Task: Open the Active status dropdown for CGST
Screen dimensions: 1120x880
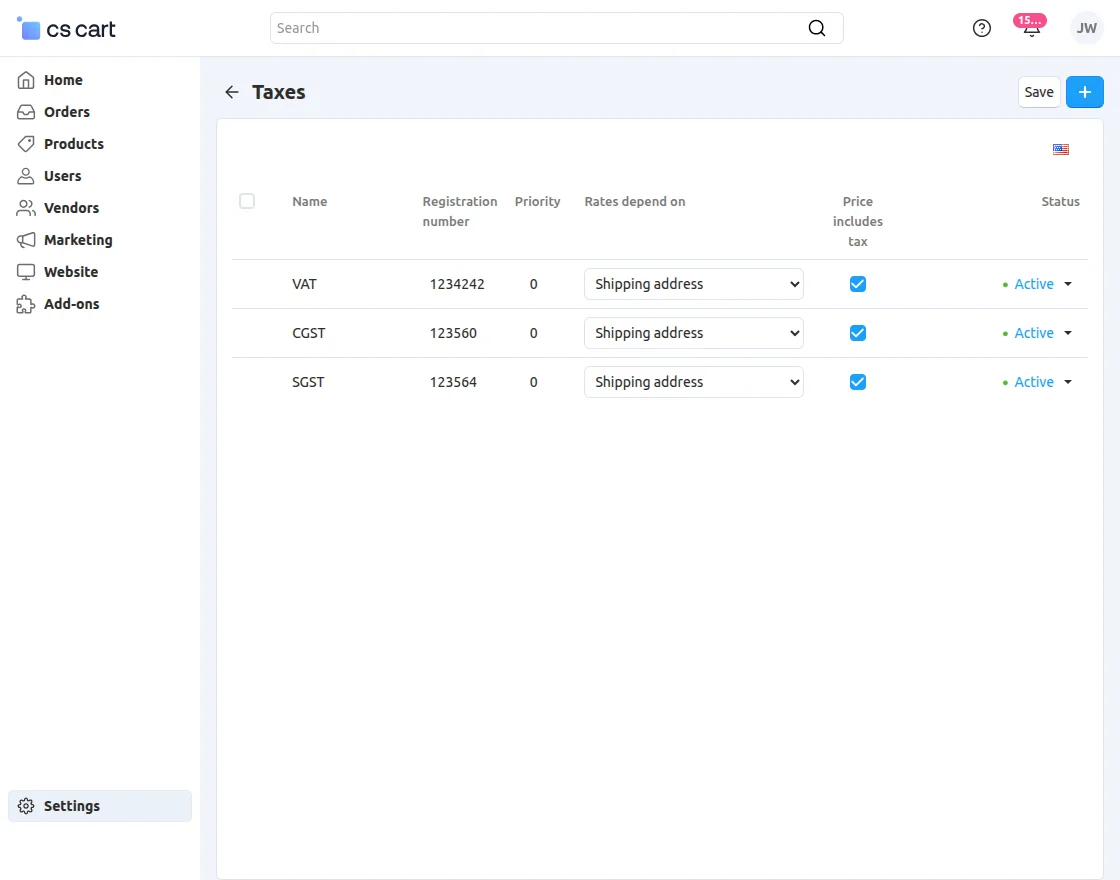Action: tap(1040, 333)
